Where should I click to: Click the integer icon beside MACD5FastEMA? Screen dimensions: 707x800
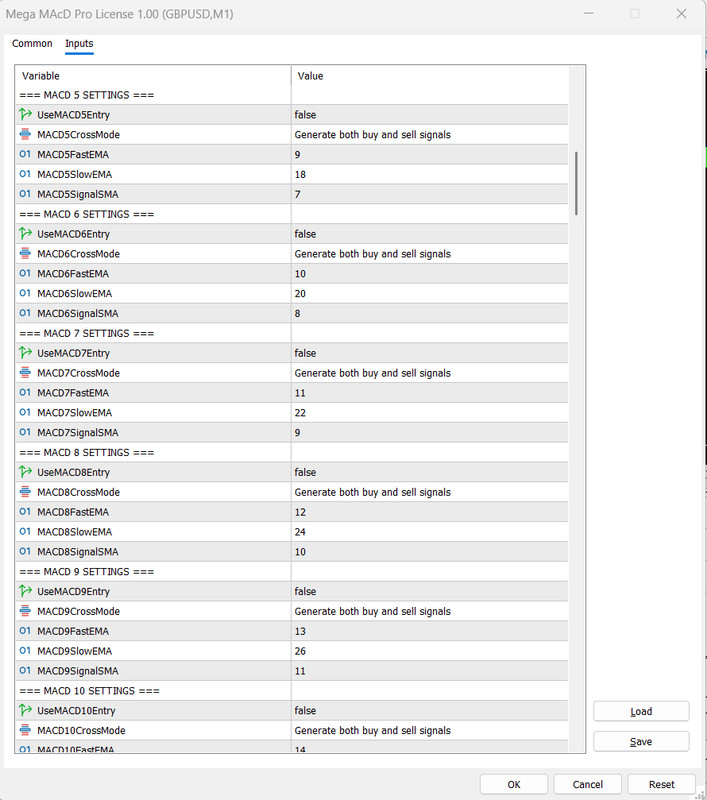[25, 154]
